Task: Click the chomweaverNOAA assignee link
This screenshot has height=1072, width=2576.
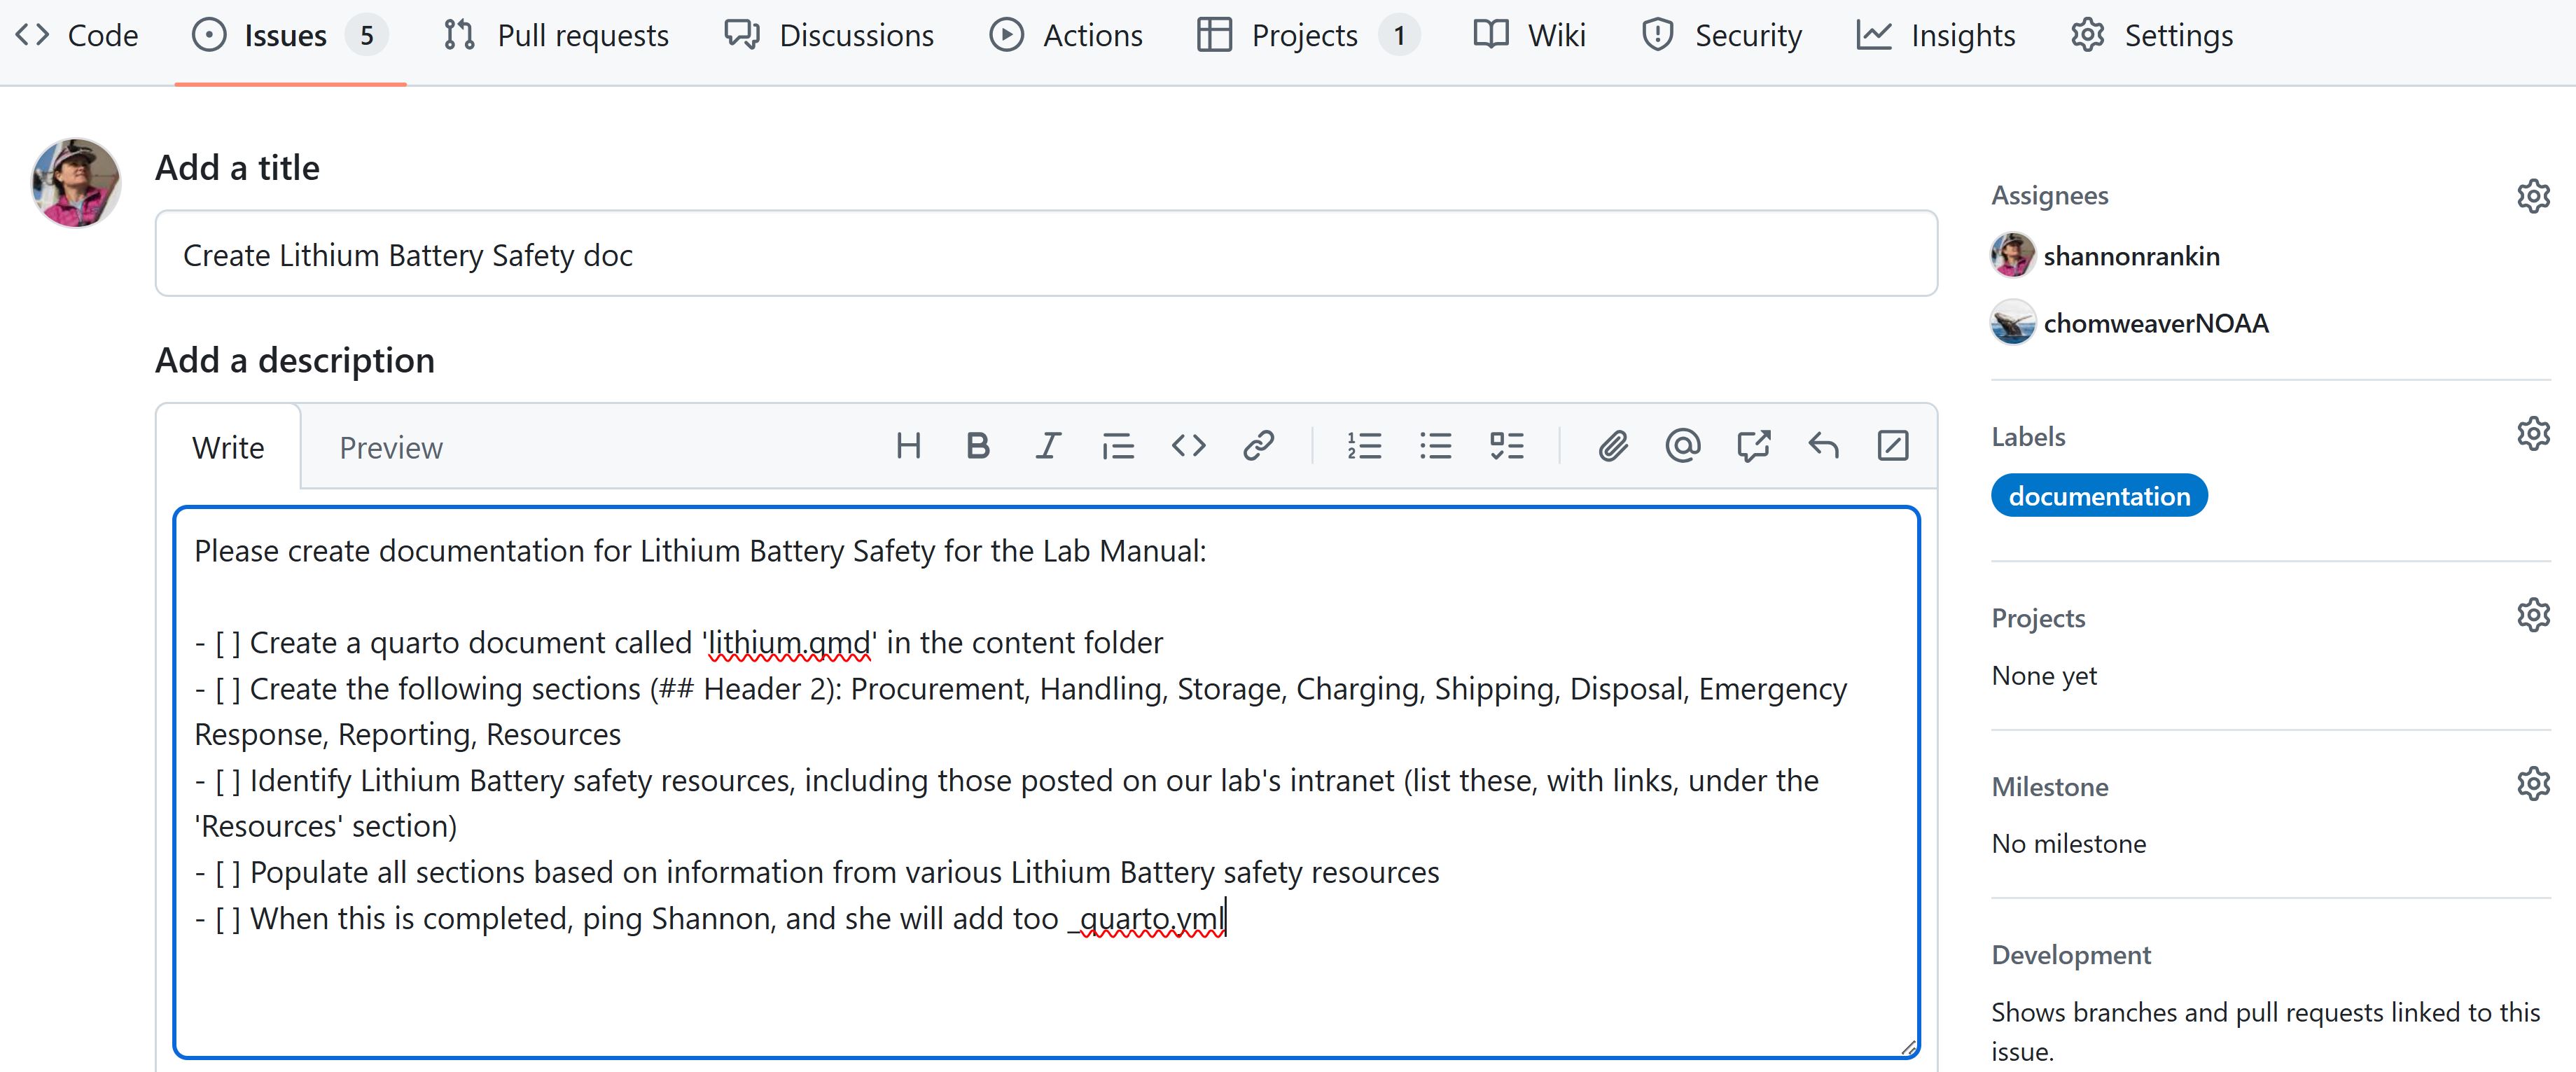Action: tap(2155, 324)
